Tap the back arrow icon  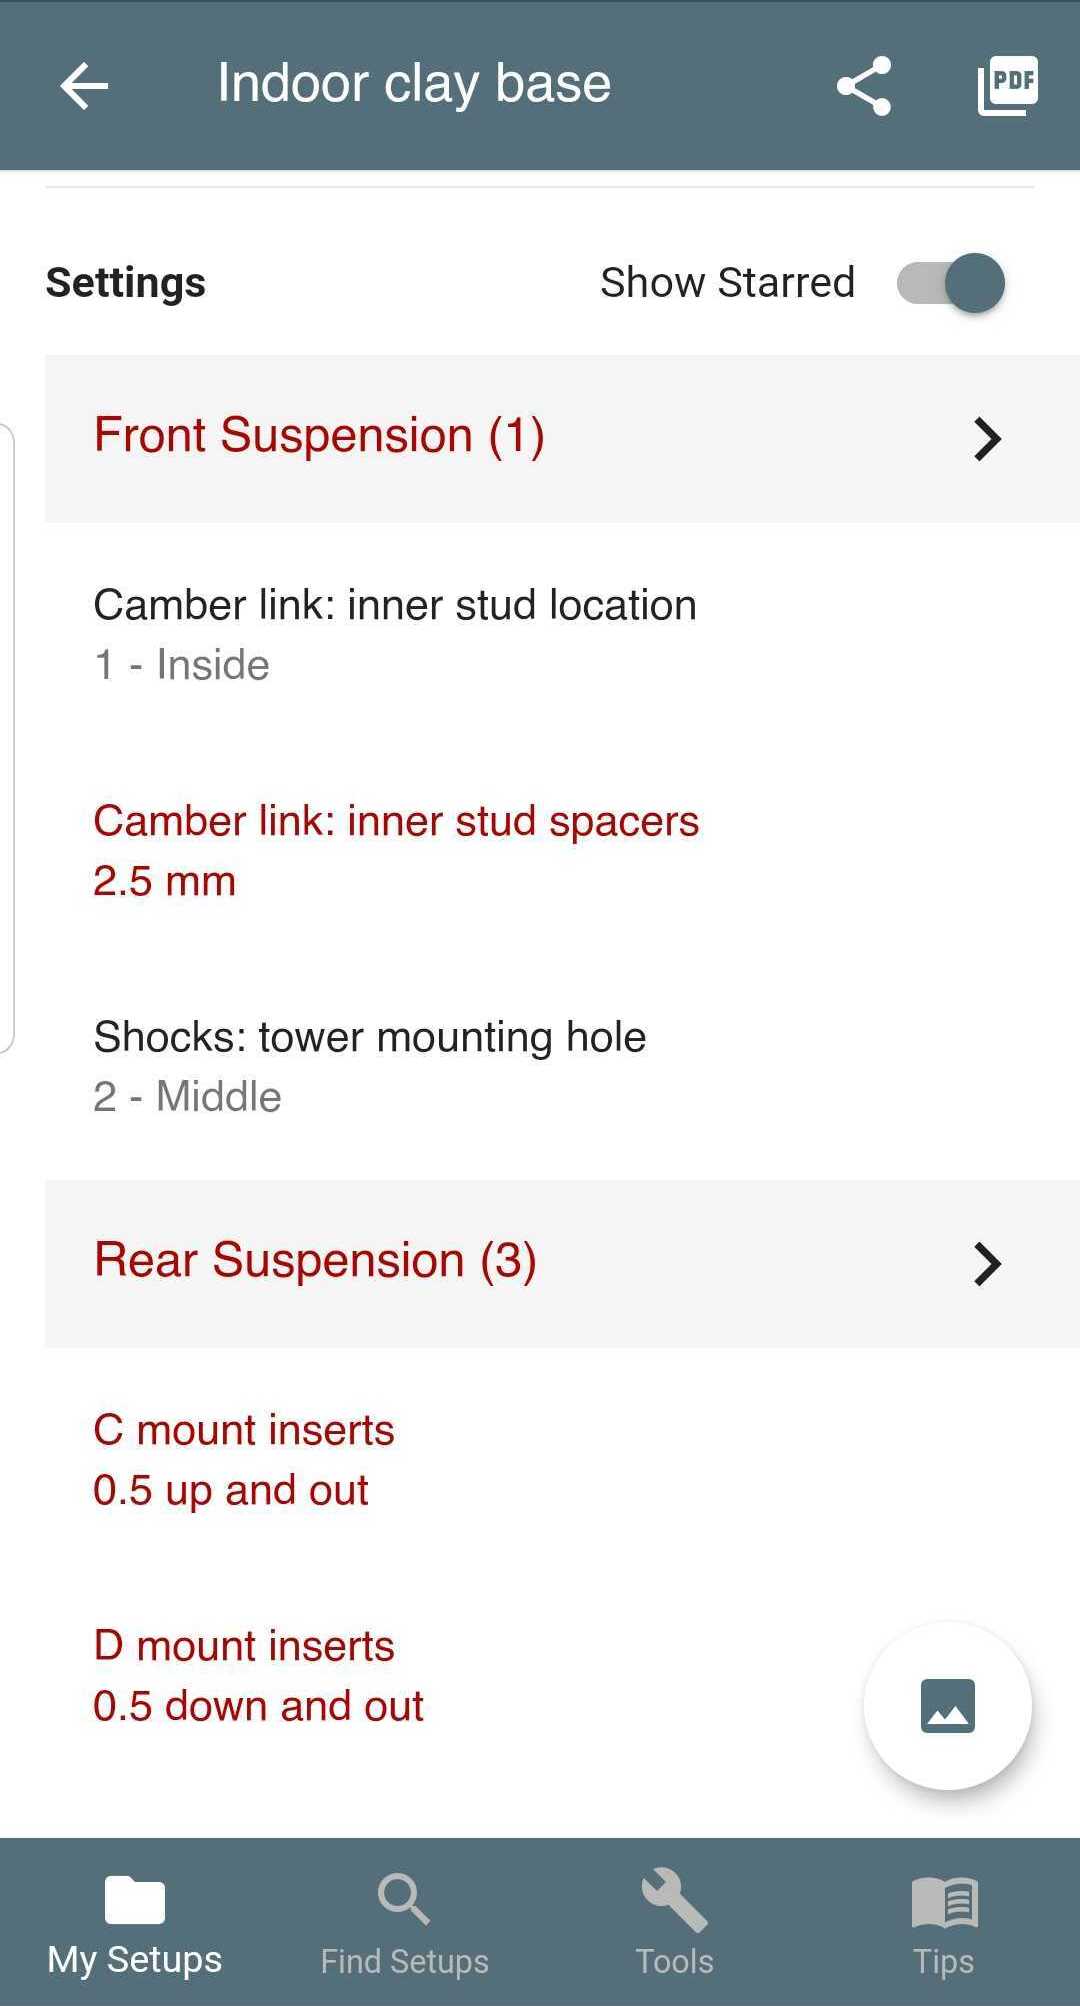pos(84,86)
